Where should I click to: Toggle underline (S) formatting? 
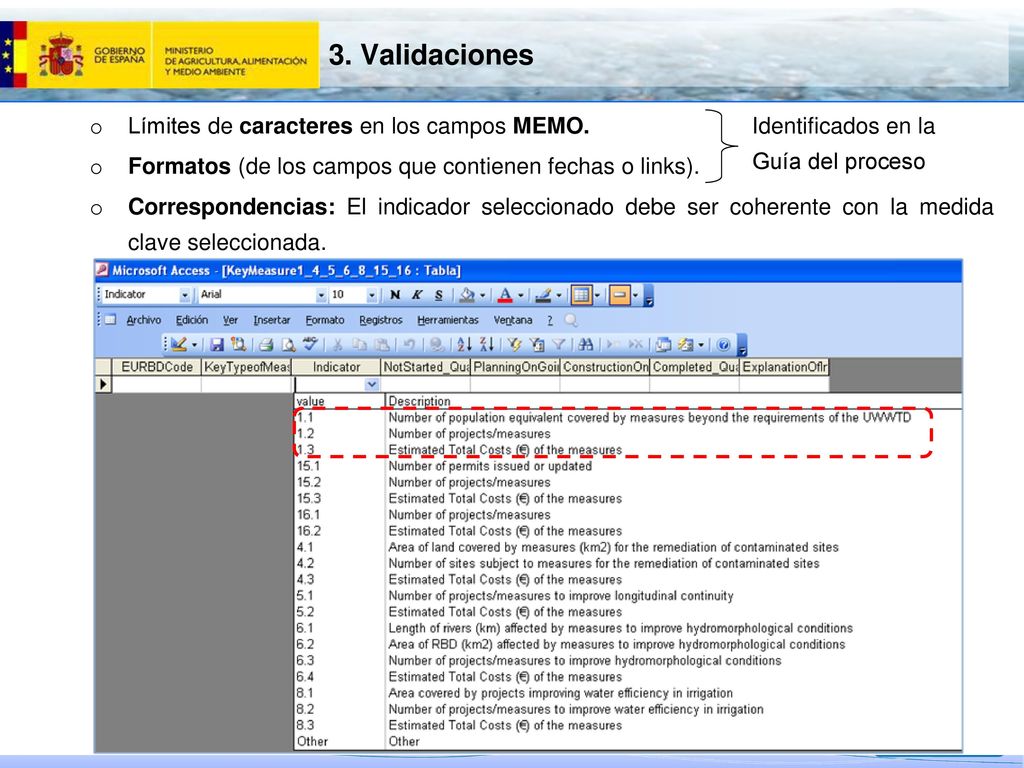point(439,295)
